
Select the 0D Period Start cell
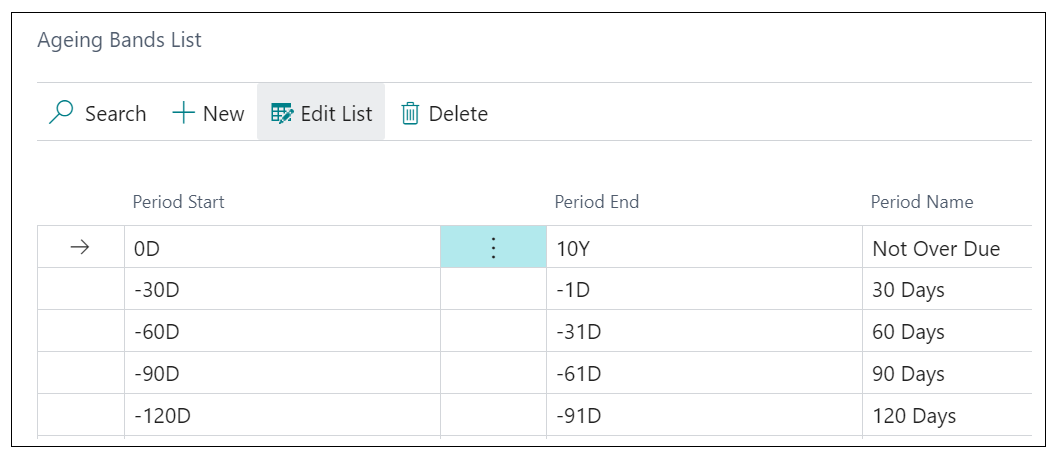click(282, 248)
